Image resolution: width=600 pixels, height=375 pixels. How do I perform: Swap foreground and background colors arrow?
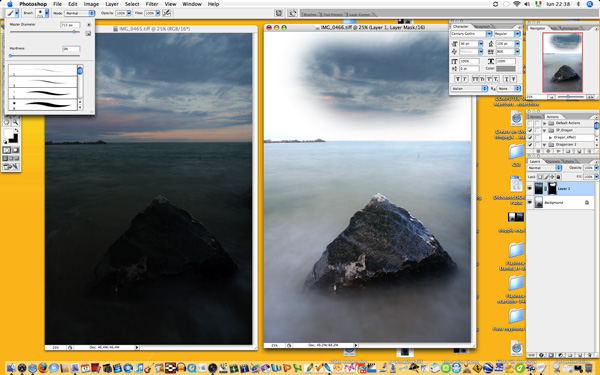(16, 131)
